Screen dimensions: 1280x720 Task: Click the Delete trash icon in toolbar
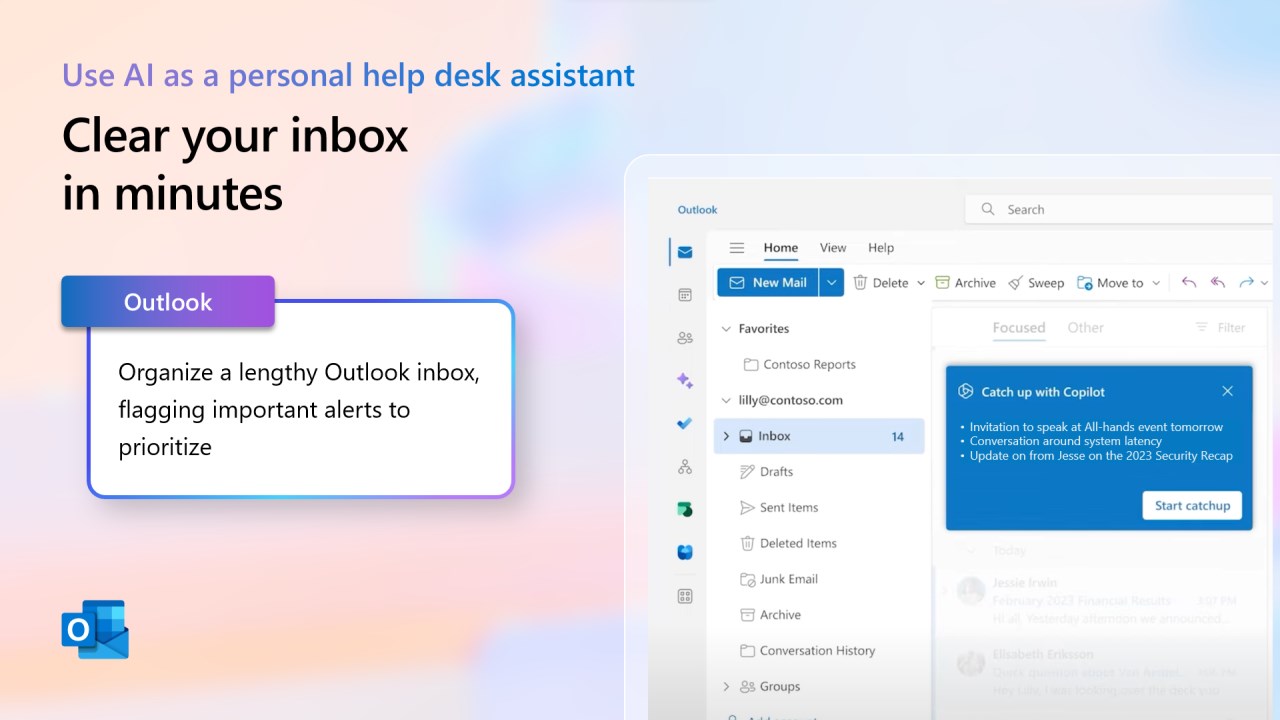coord(860,283)
